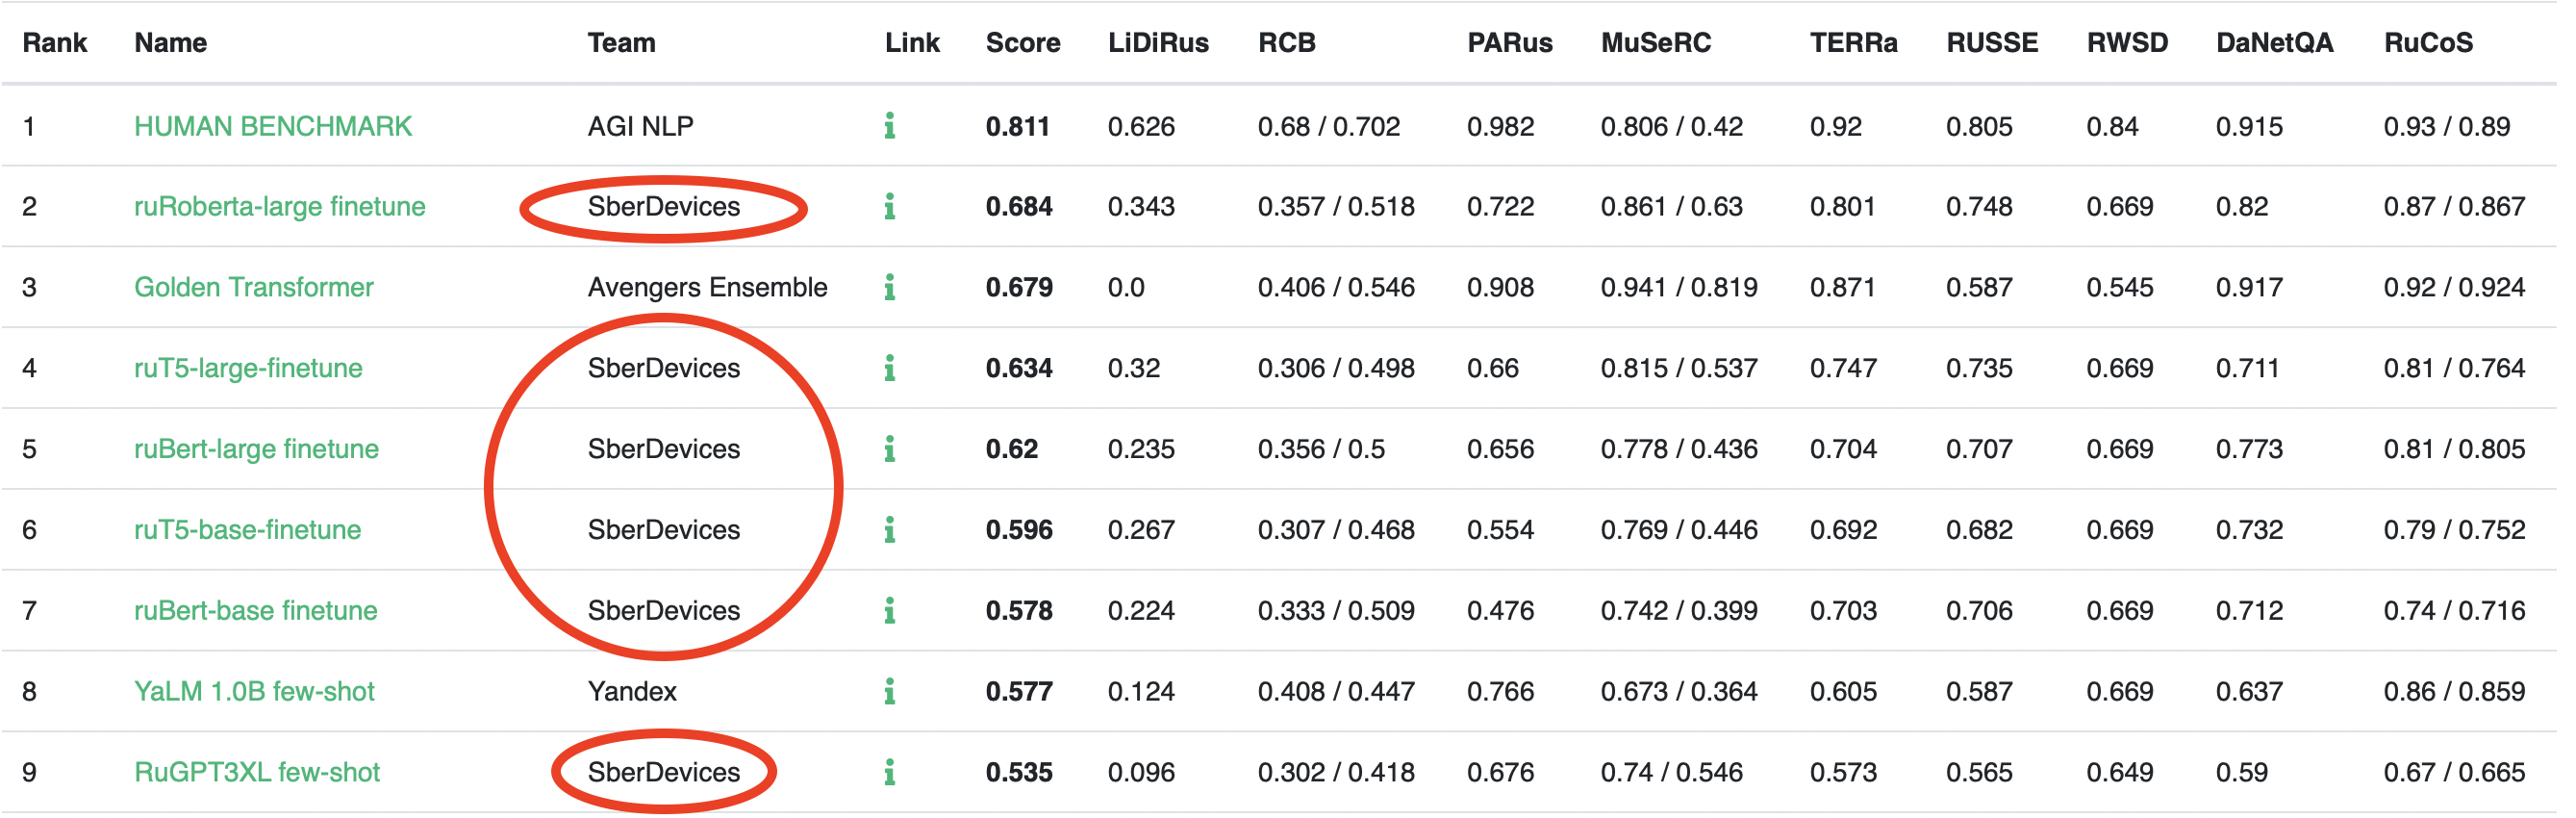
Task: Click the LiDiRus column header
Action: click(1158, 43)
